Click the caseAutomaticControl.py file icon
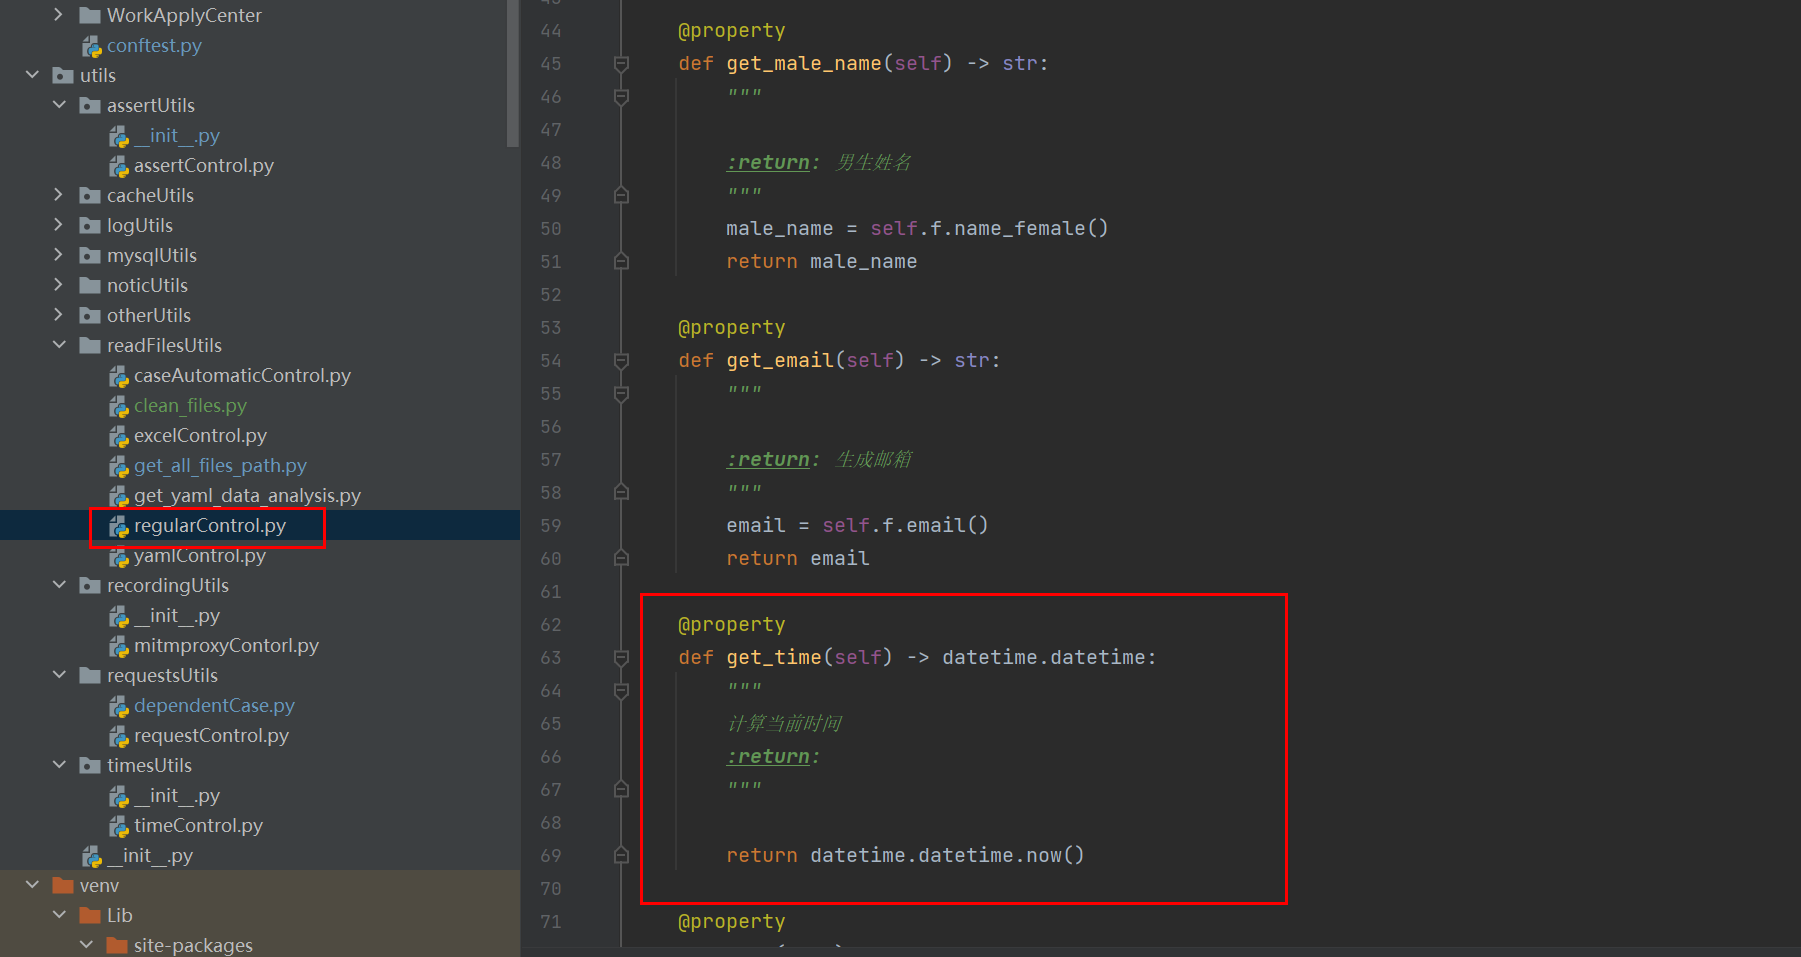1801x957 pixels. click(x=119, y=376)
